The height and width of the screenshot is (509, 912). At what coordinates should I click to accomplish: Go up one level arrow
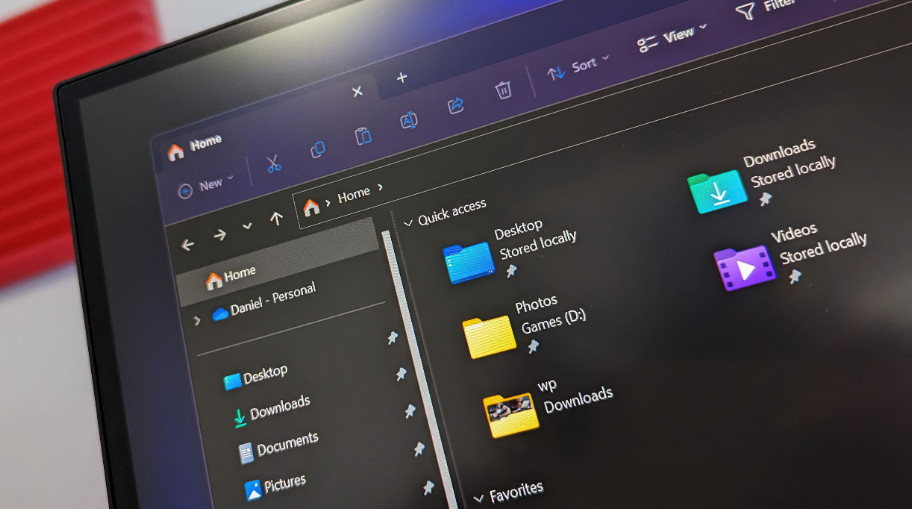(x=277, y=218)
